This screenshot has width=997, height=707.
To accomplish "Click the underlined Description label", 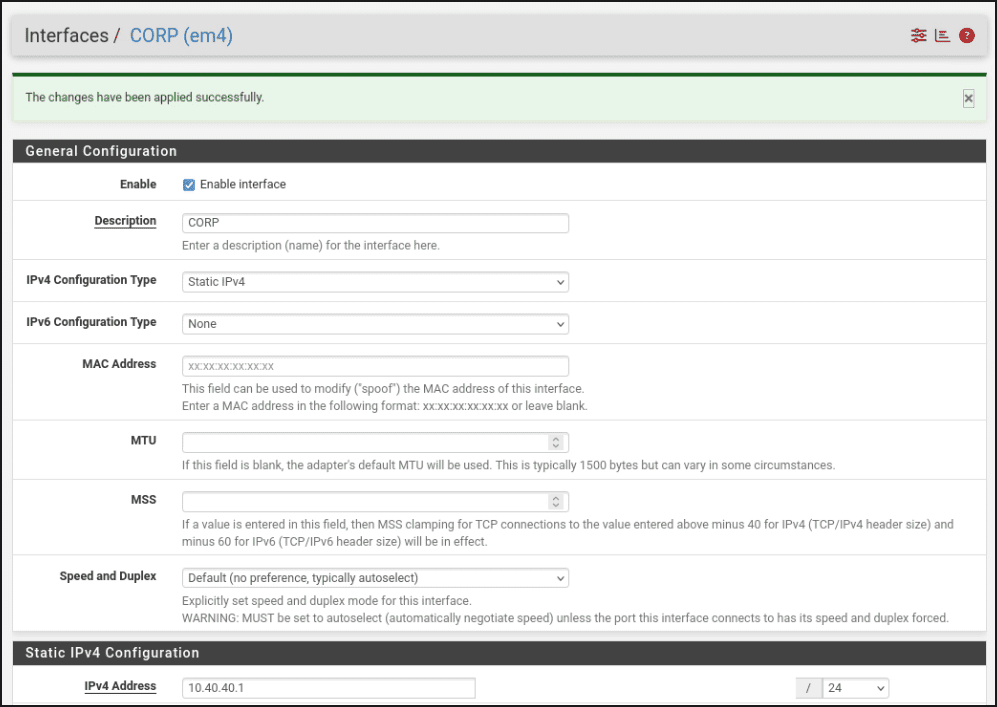I will (125, 221).
